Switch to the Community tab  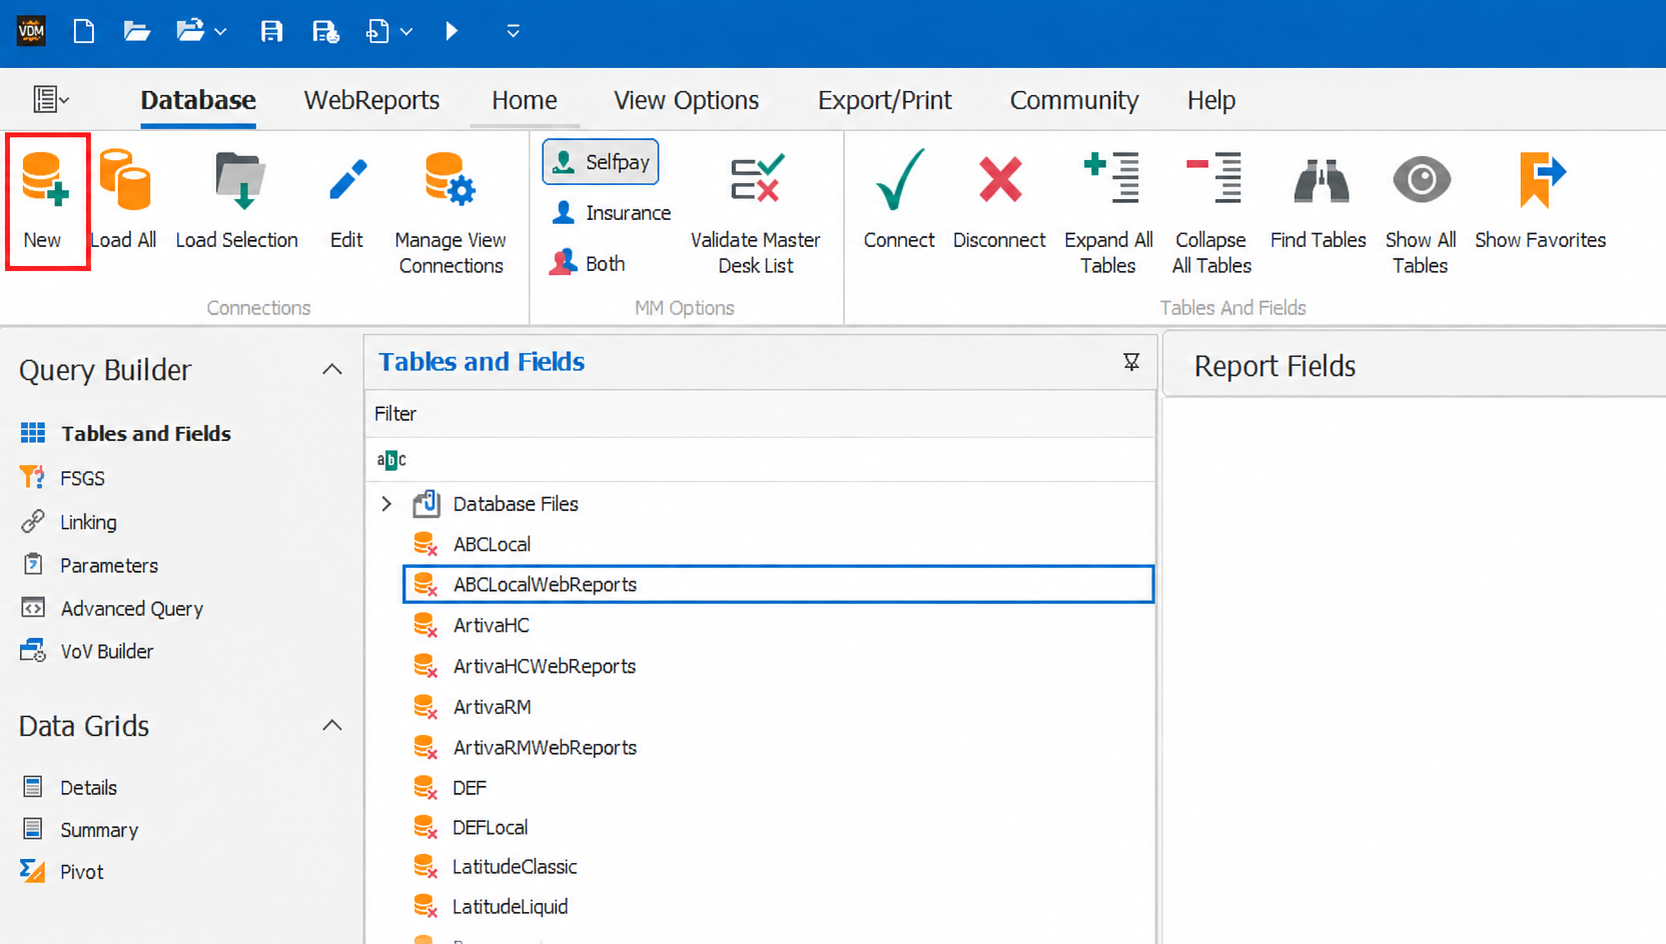click(1074, 100)
